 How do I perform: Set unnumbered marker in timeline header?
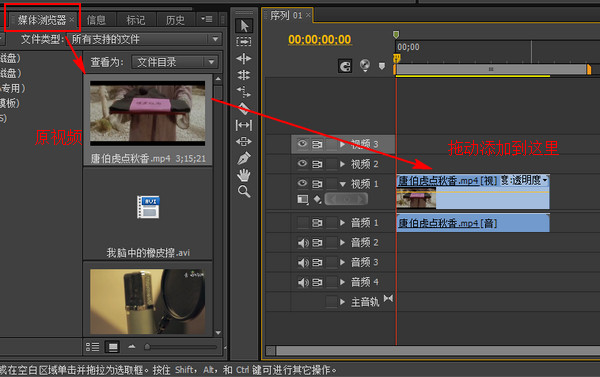382,66
